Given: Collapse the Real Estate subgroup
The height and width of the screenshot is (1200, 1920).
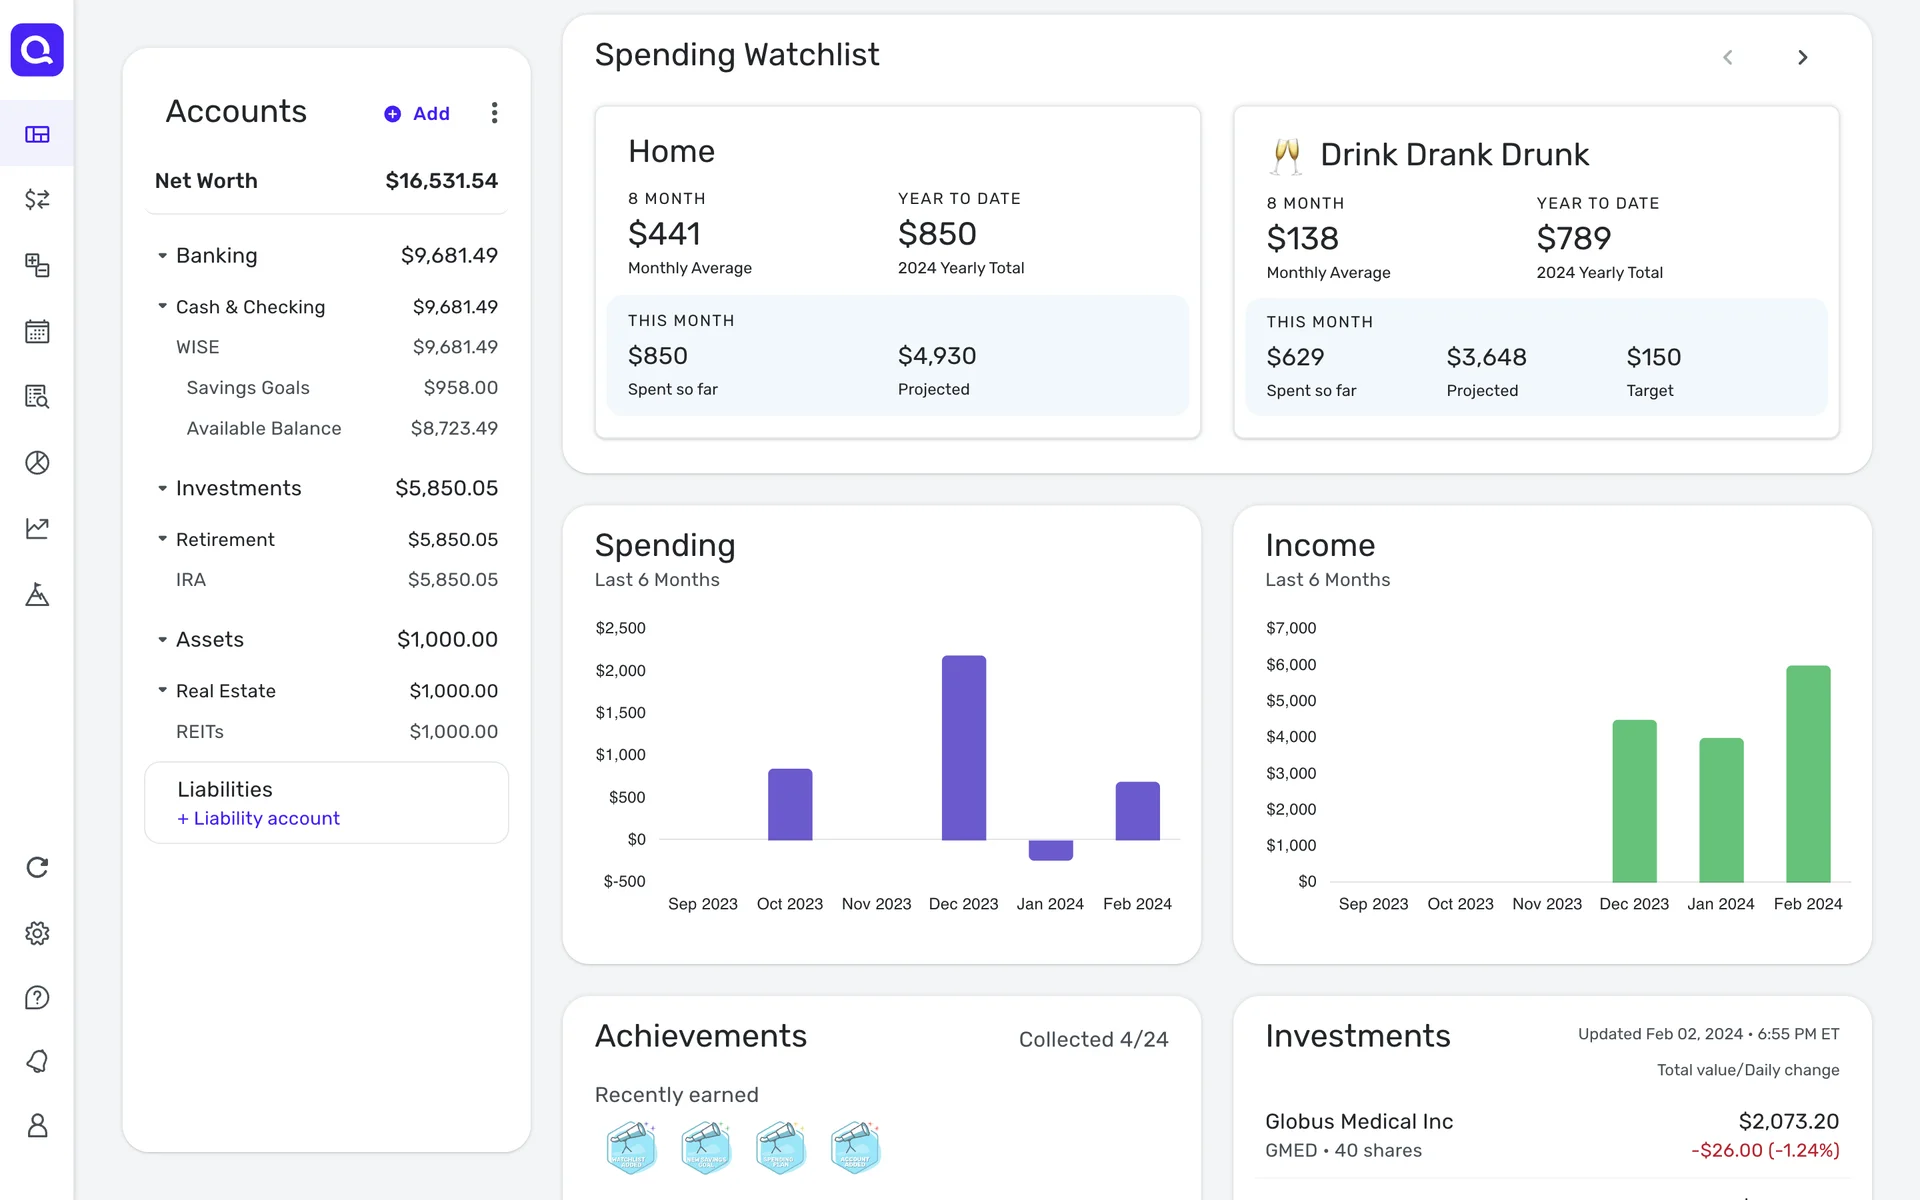Looking at the screenshot, I should point(162,690).
